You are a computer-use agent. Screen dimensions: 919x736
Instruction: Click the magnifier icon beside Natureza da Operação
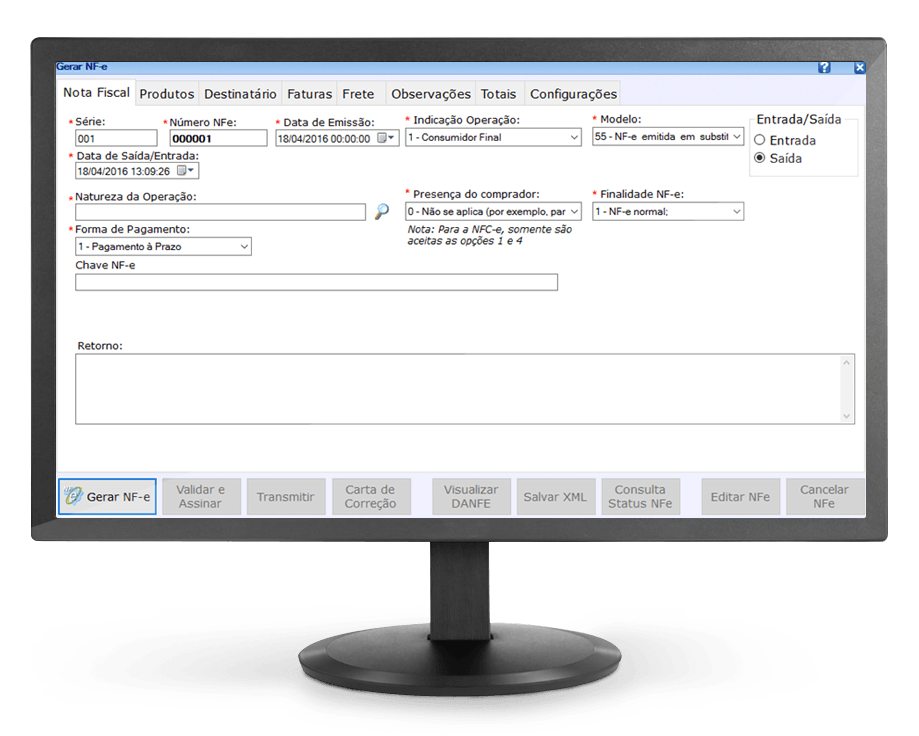(382, 212)
